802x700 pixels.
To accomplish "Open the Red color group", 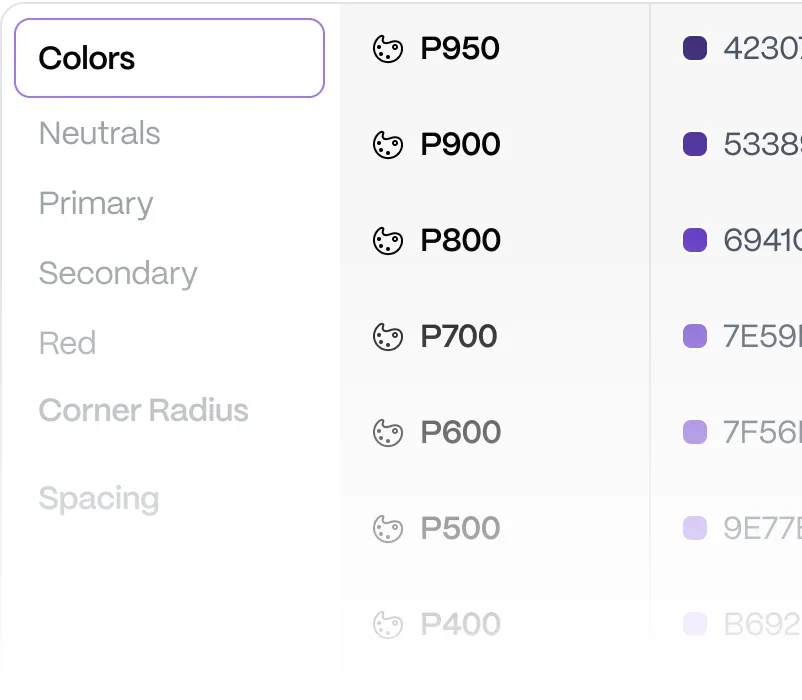I will pos(67,343).
